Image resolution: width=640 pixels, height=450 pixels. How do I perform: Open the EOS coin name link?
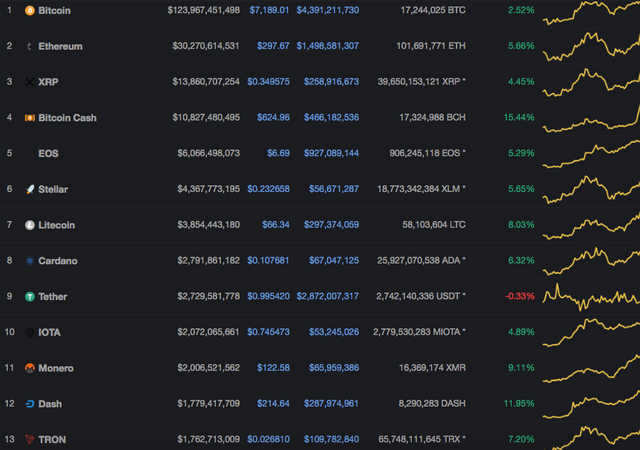[x=48, y=154]
